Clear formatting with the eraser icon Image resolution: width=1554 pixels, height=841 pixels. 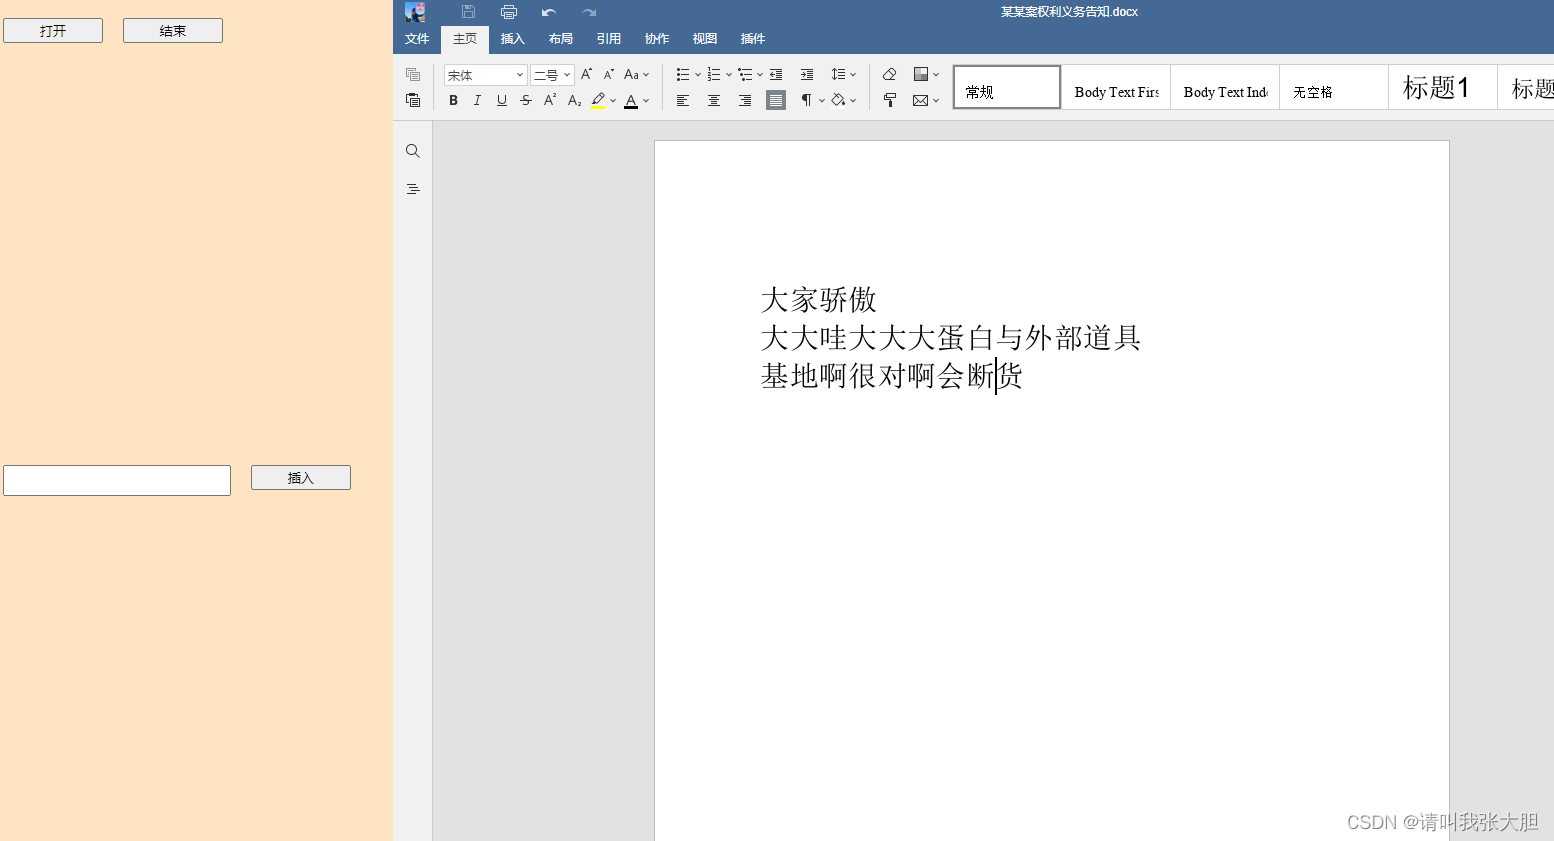click(888, 73)
